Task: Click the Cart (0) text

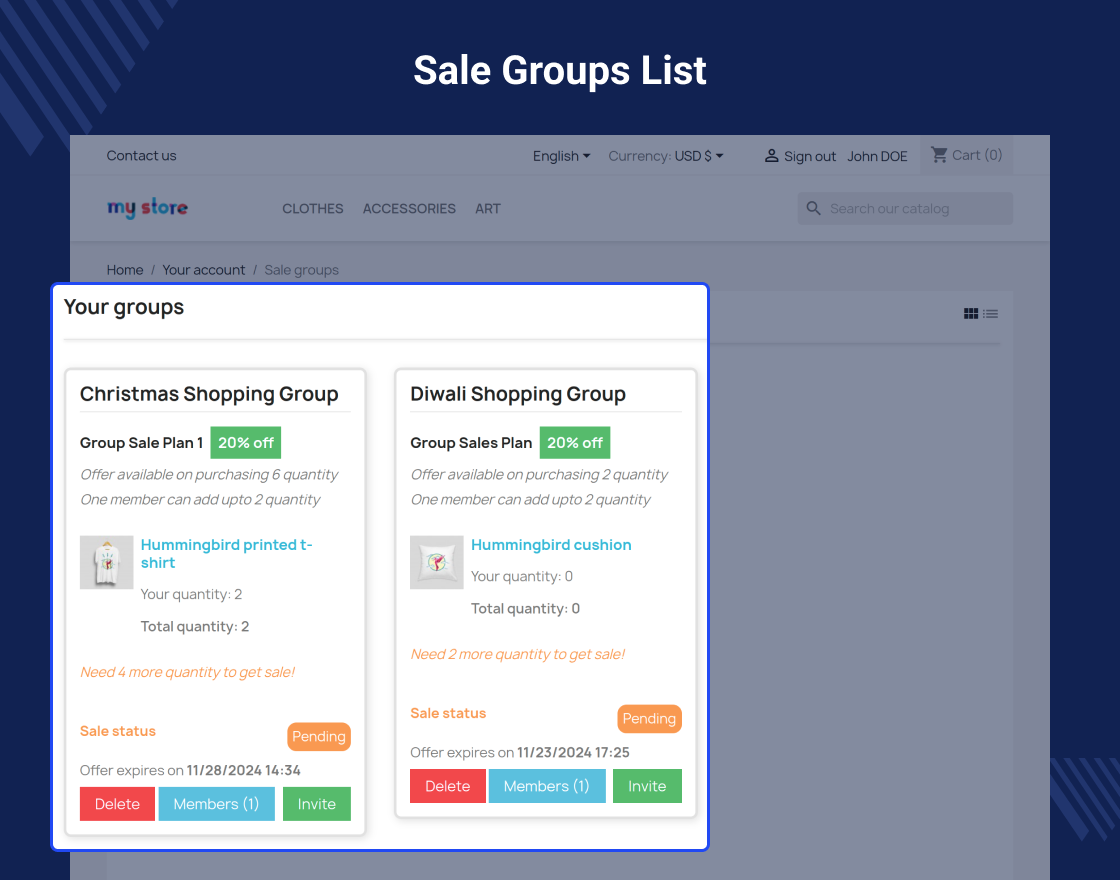Action: (977, 155)
